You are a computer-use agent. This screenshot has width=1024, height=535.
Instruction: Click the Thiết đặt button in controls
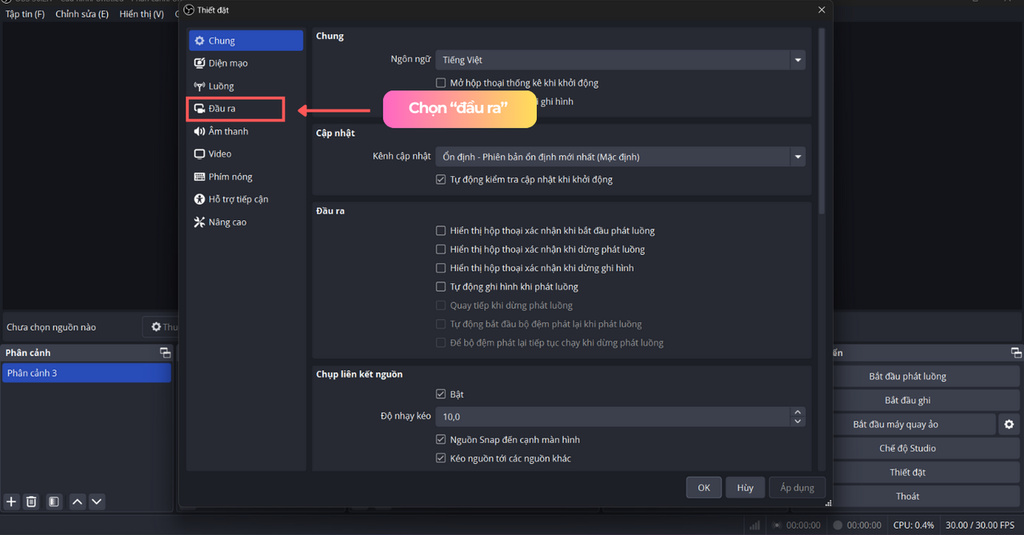tap(927, 472)
